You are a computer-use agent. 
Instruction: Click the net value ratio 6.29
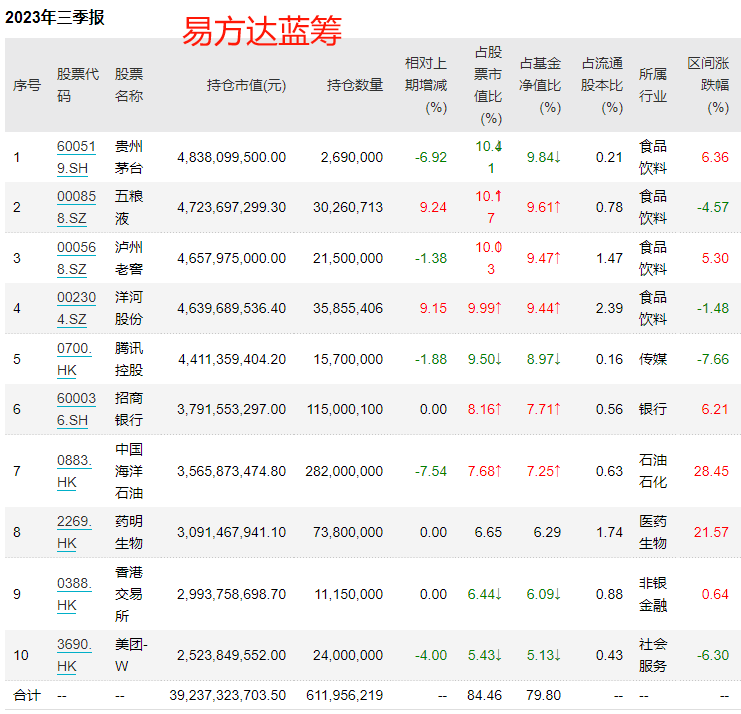click(547, 533)
